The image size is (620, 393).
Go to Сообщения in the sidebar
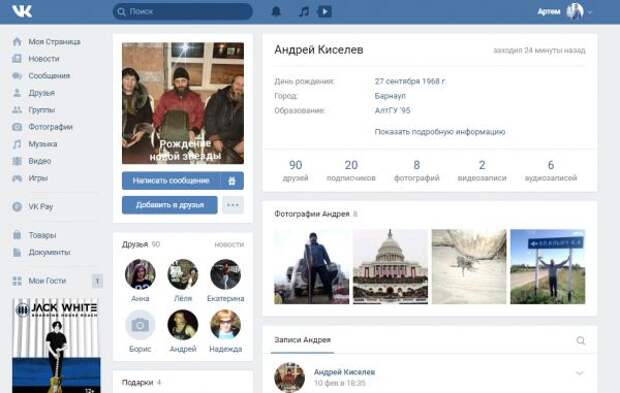49,76
